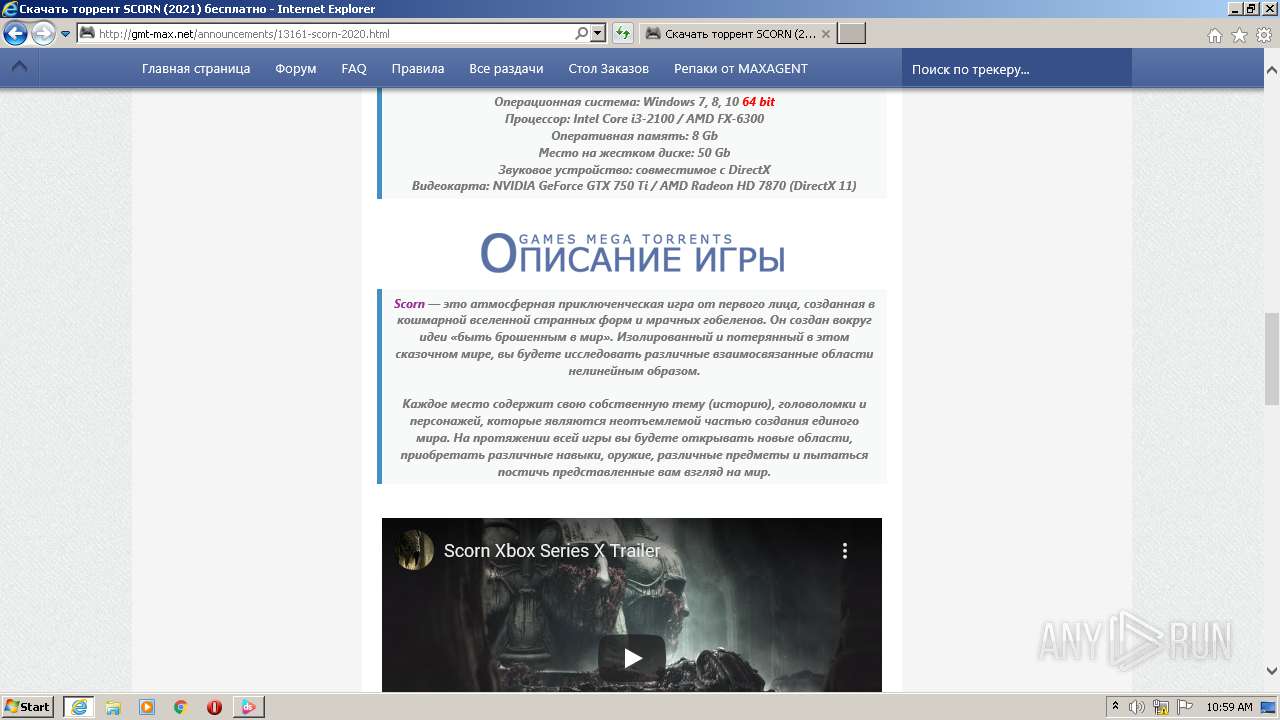Open the Стол Заказов menu item
This screenshot has height=720, width=1280.
click(609, 69)
